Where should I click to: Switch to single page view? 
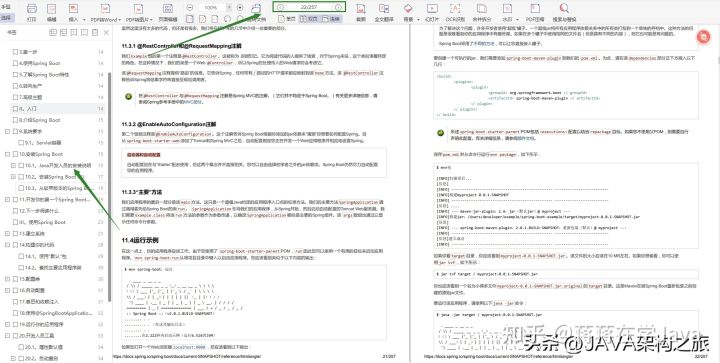(x=287, y=19)
